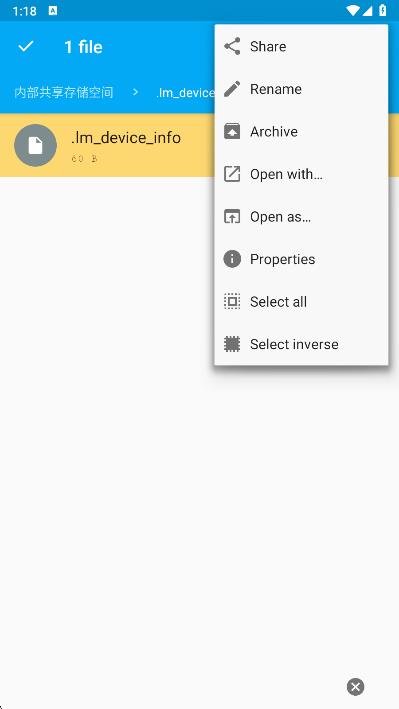This screenshot has height=709, width=399.
Task: Open the Open with… option
Action: 301,174
